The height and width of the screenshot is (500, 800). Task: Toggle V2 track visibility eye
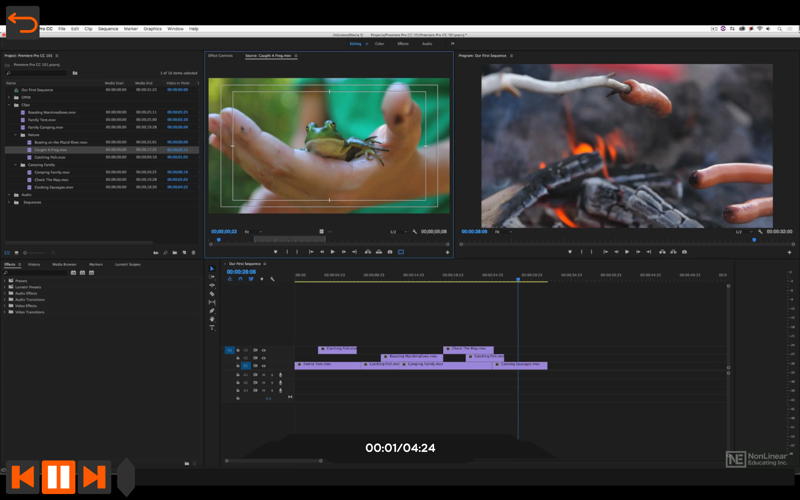(x=264, y=358)
